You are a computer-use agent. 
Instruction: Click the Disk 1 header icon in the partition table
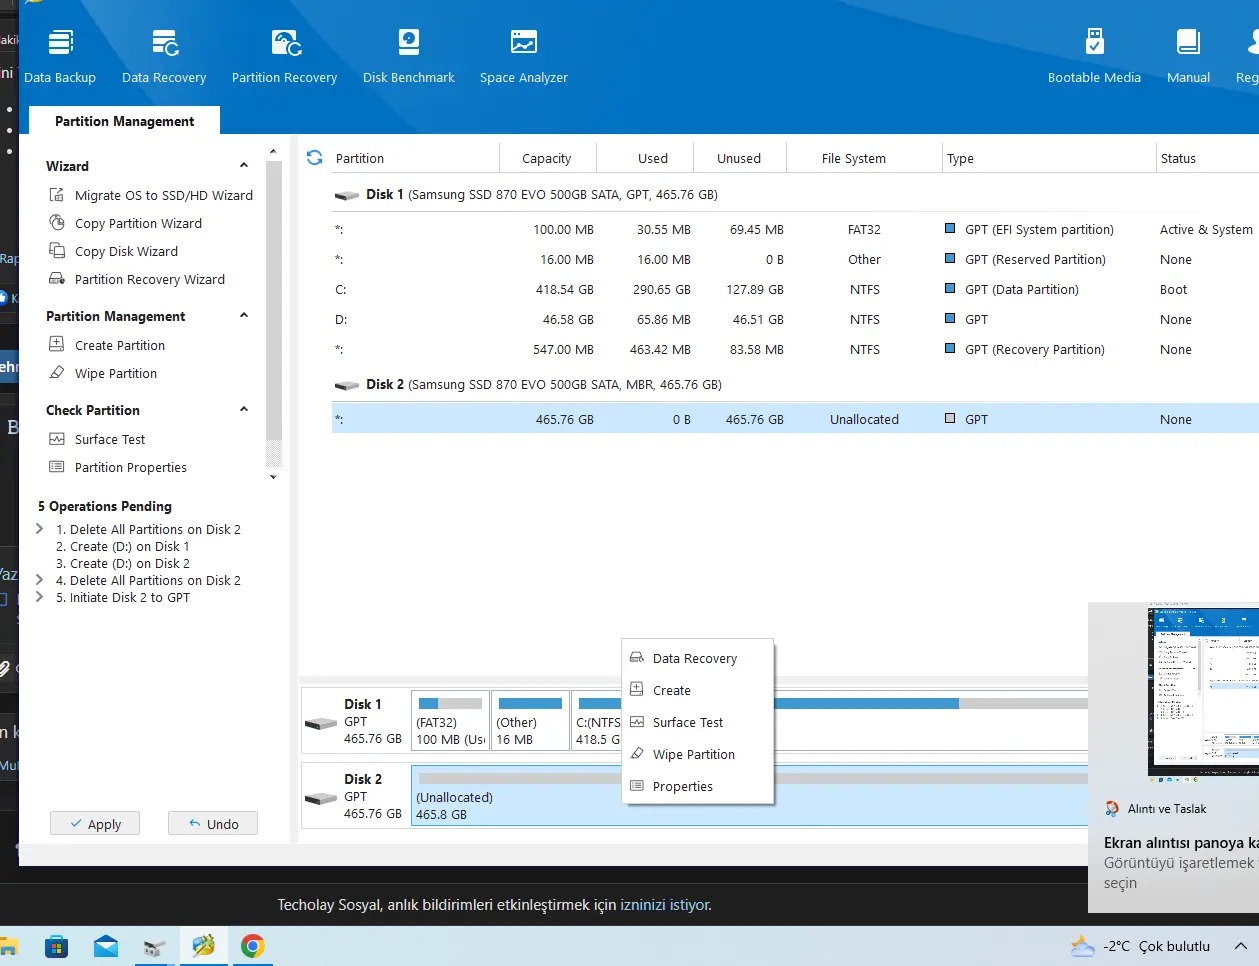click(x=347, y=195)
